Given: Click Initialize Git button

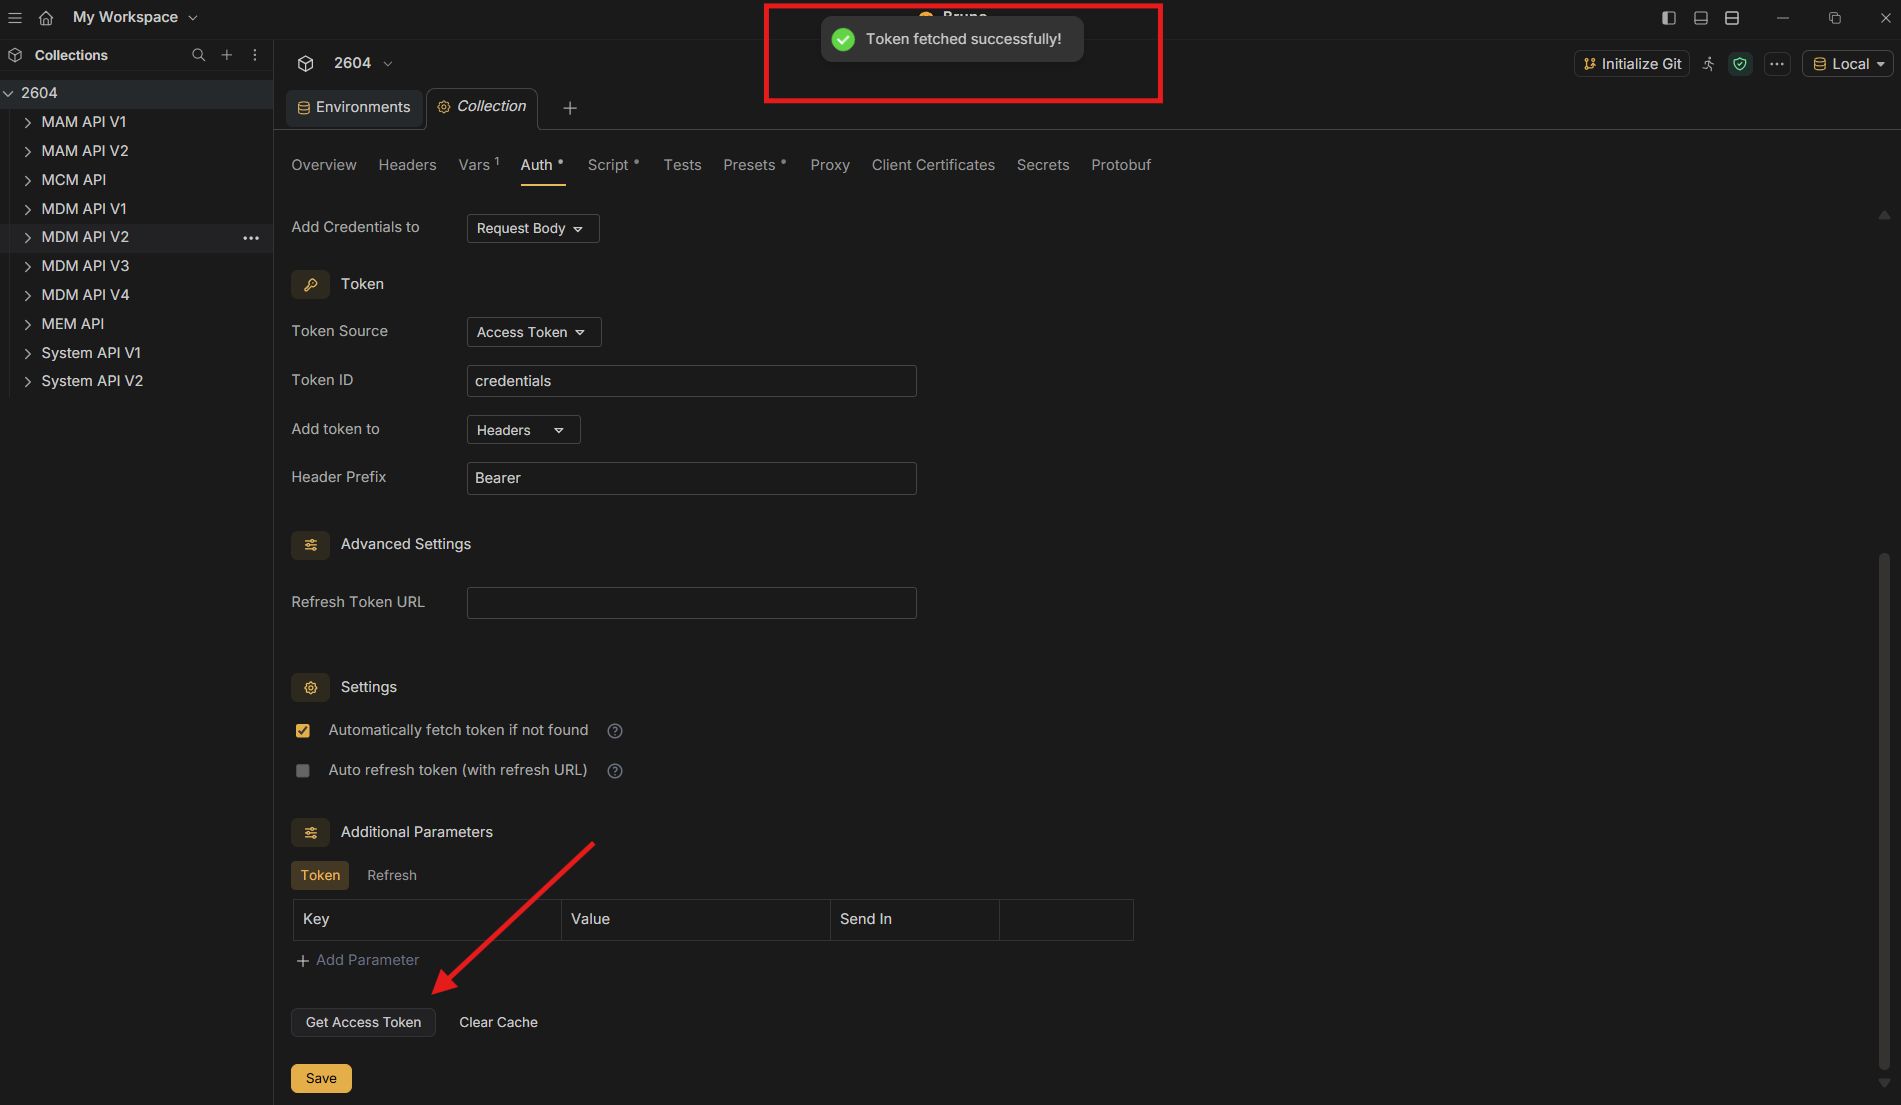Looking at the screenshot, I should [x=1632, y=64].
